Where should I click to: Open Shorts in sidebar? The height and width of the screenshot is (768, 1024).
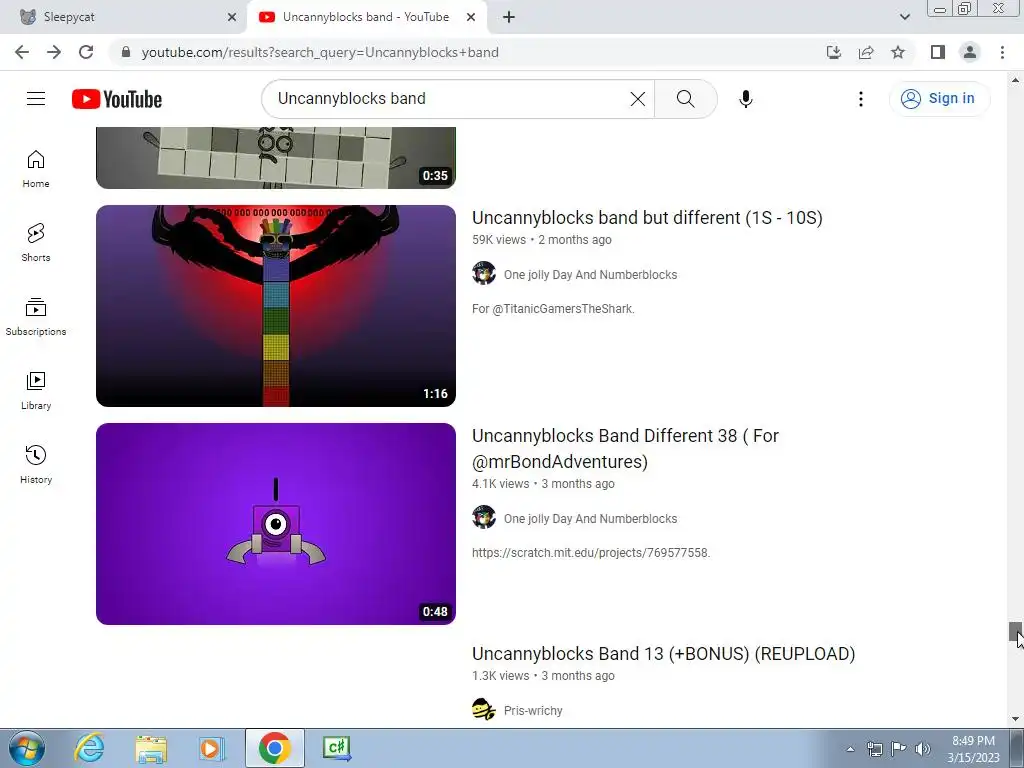(36, 243)
